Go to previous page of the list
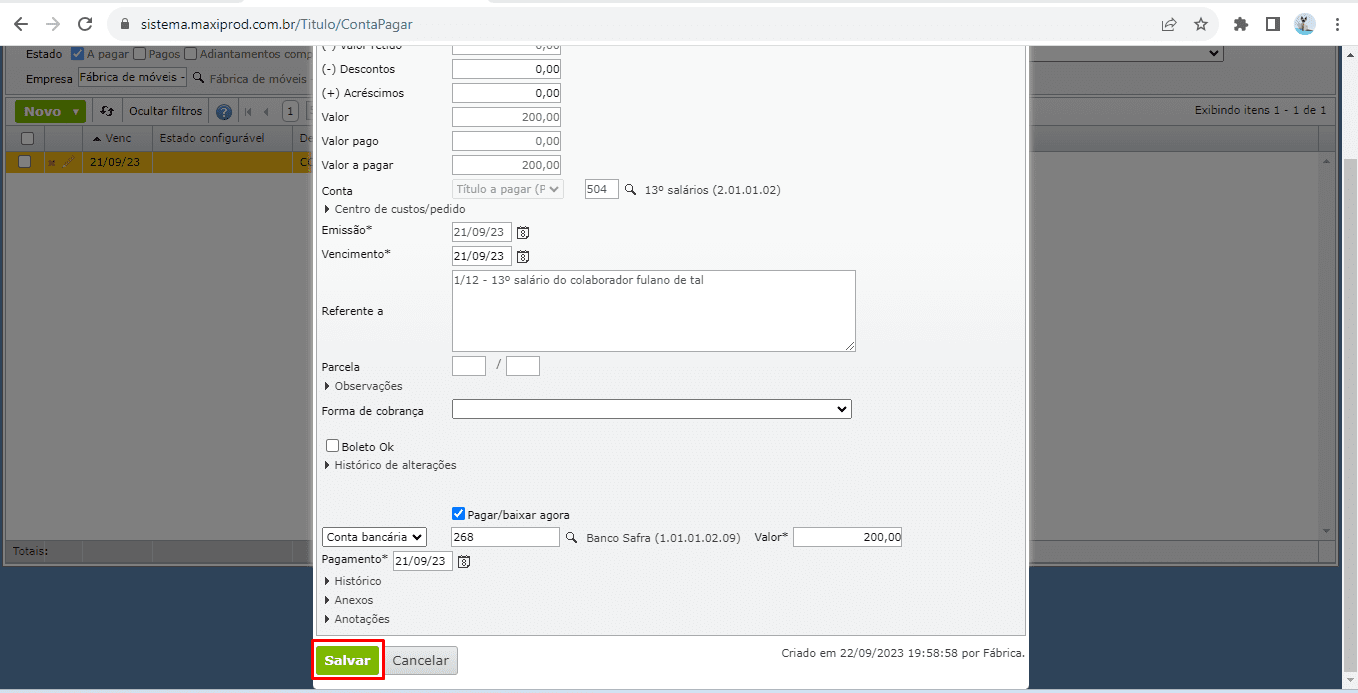The image size is (1358, 693). point(267,112)
